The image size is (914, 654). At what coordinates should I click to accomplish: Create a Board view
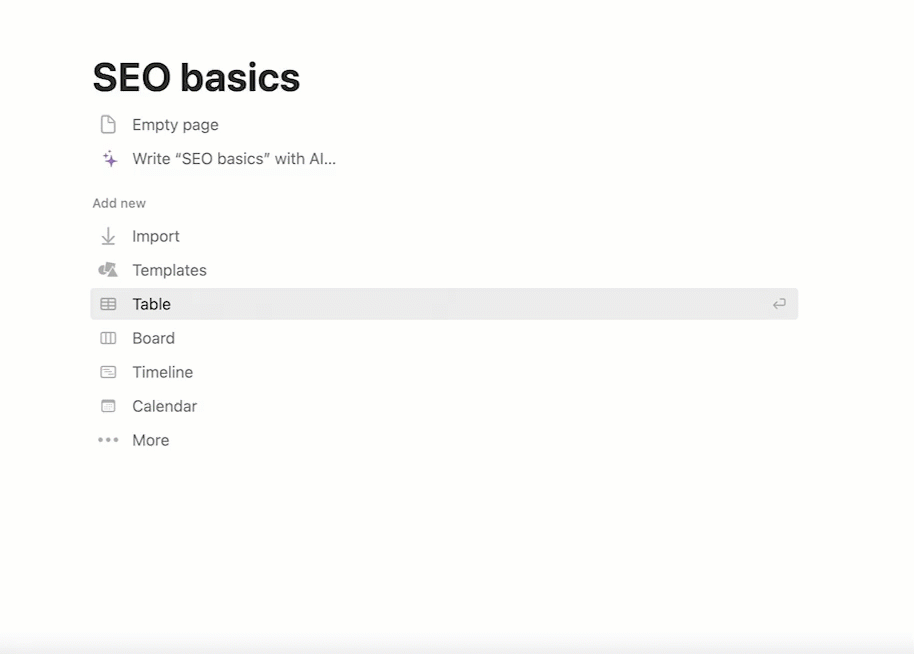click(154, 338)
